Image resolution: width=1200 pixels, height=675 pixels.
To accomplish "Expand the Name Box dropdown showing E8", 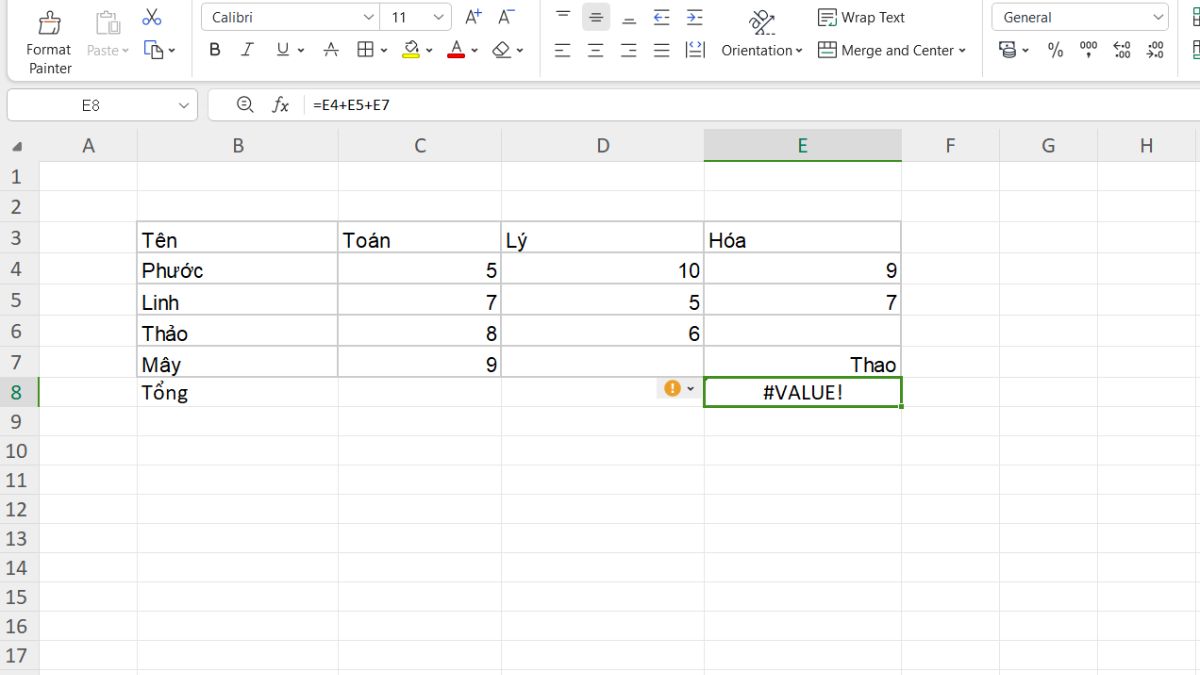I will (x=184, y=105).
